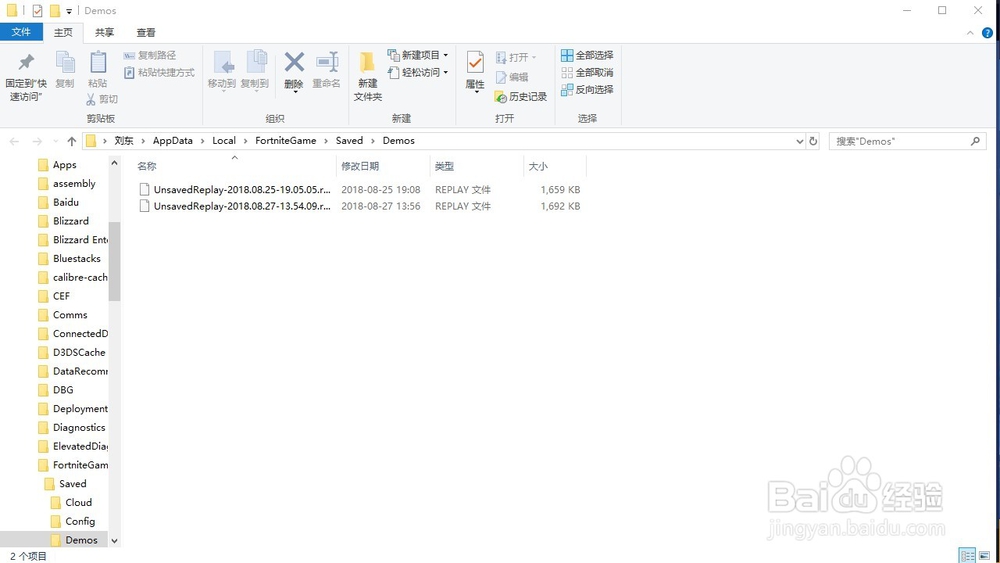
Task: Select Bluestacks folder in tree
Action: pyautogui.click(x=77, y=259)
